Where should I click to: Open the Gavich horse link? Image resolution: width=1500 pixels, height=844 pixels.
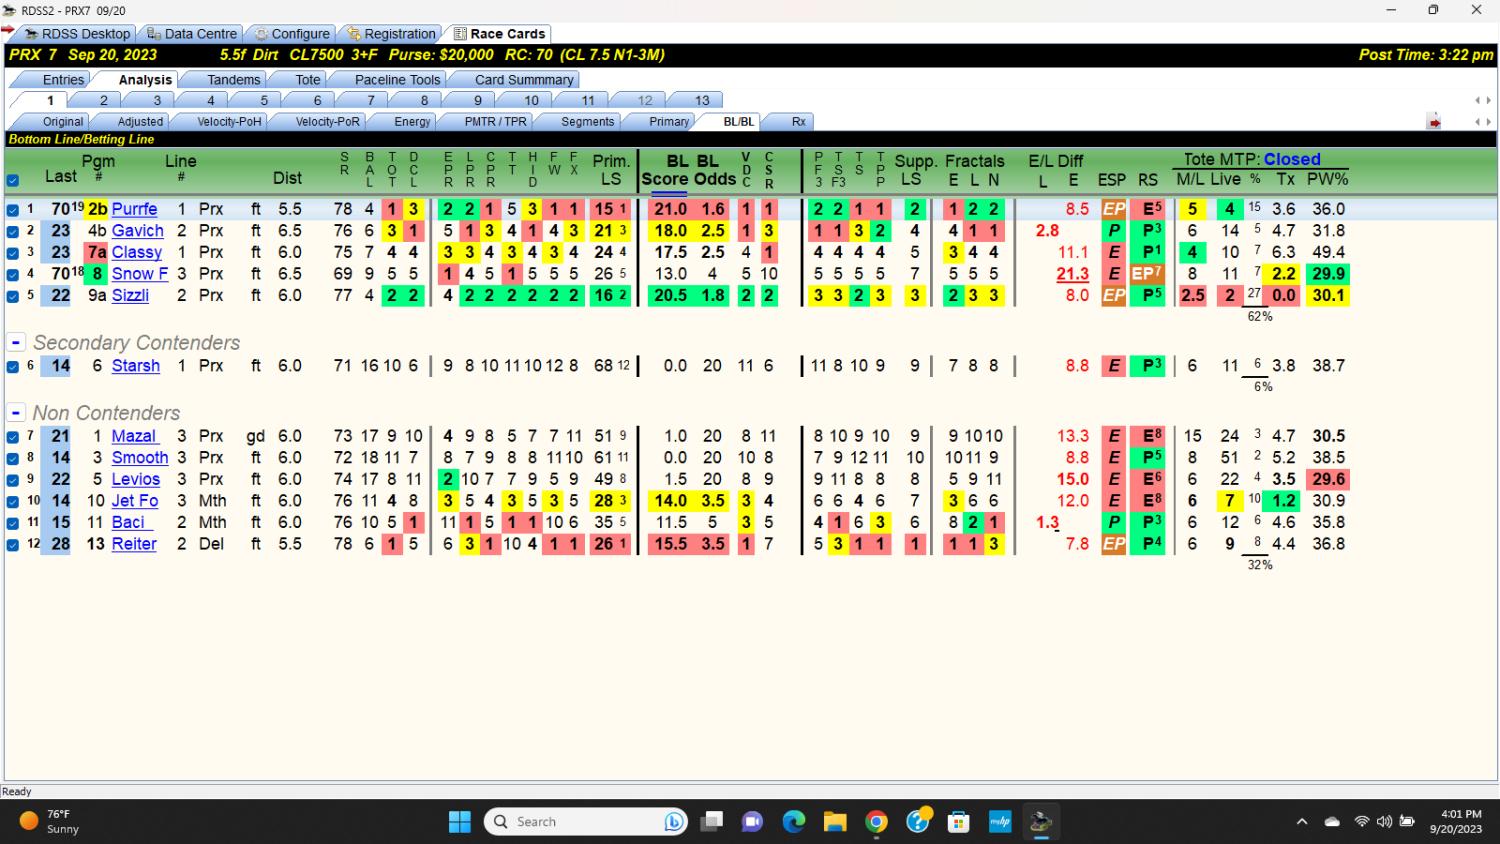tap(137, 231)
